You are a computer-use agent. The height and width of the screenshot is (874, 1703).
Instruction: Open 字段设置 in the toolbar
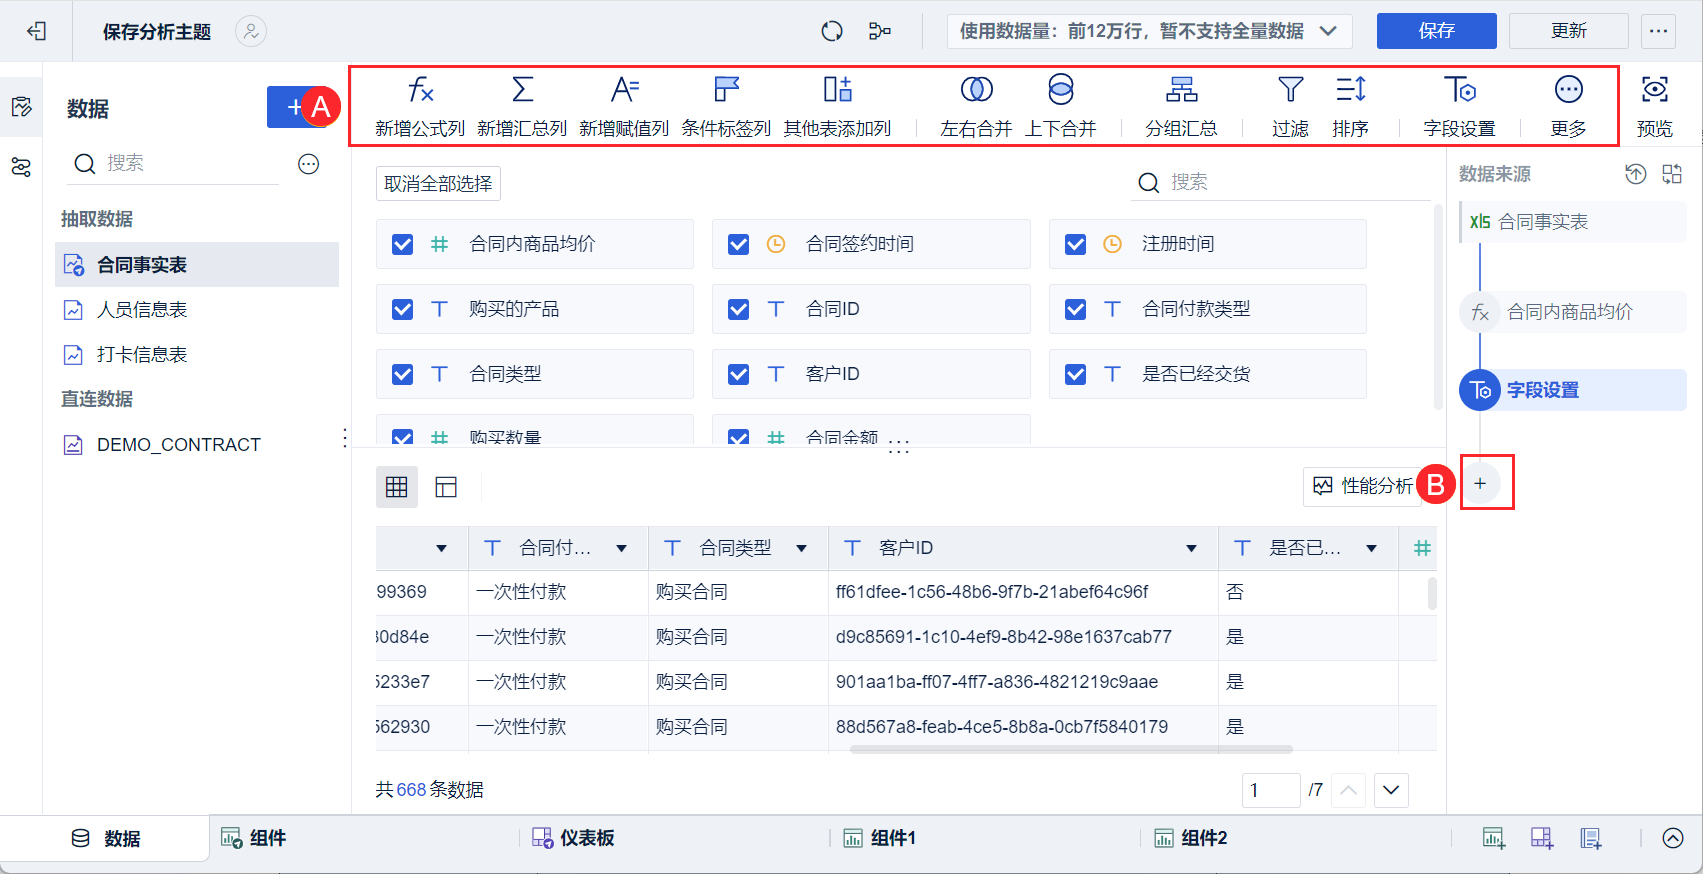[1459, 106]
